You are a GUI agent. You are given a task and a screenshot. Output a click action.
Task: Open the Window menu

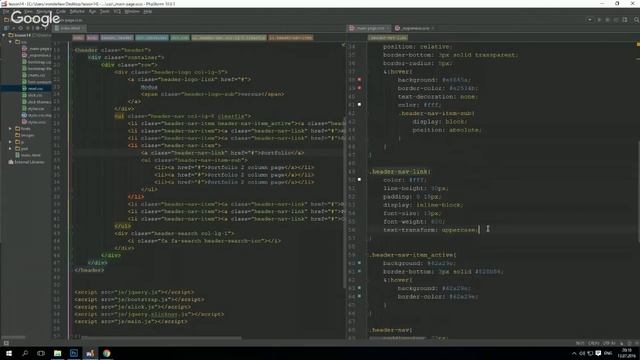pos(132,11)
